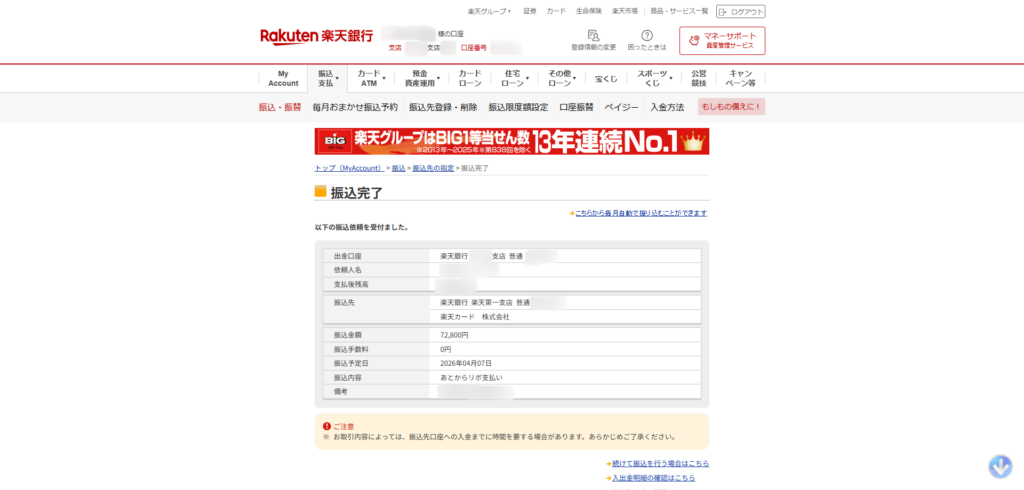Go to My Account tab
This screenshot has width=1024, height=490.
tap(283, 78)
